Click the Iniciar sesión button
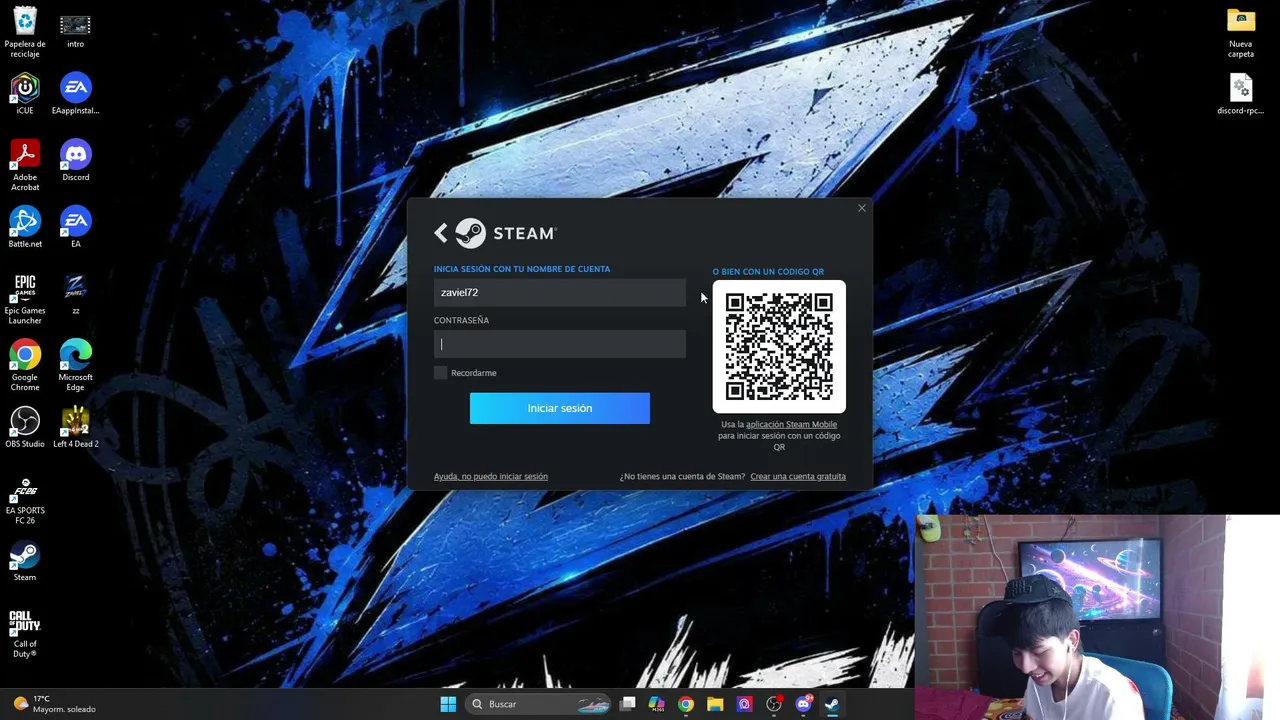Screen dimensions: 1280x720 [x=560, y=408]
